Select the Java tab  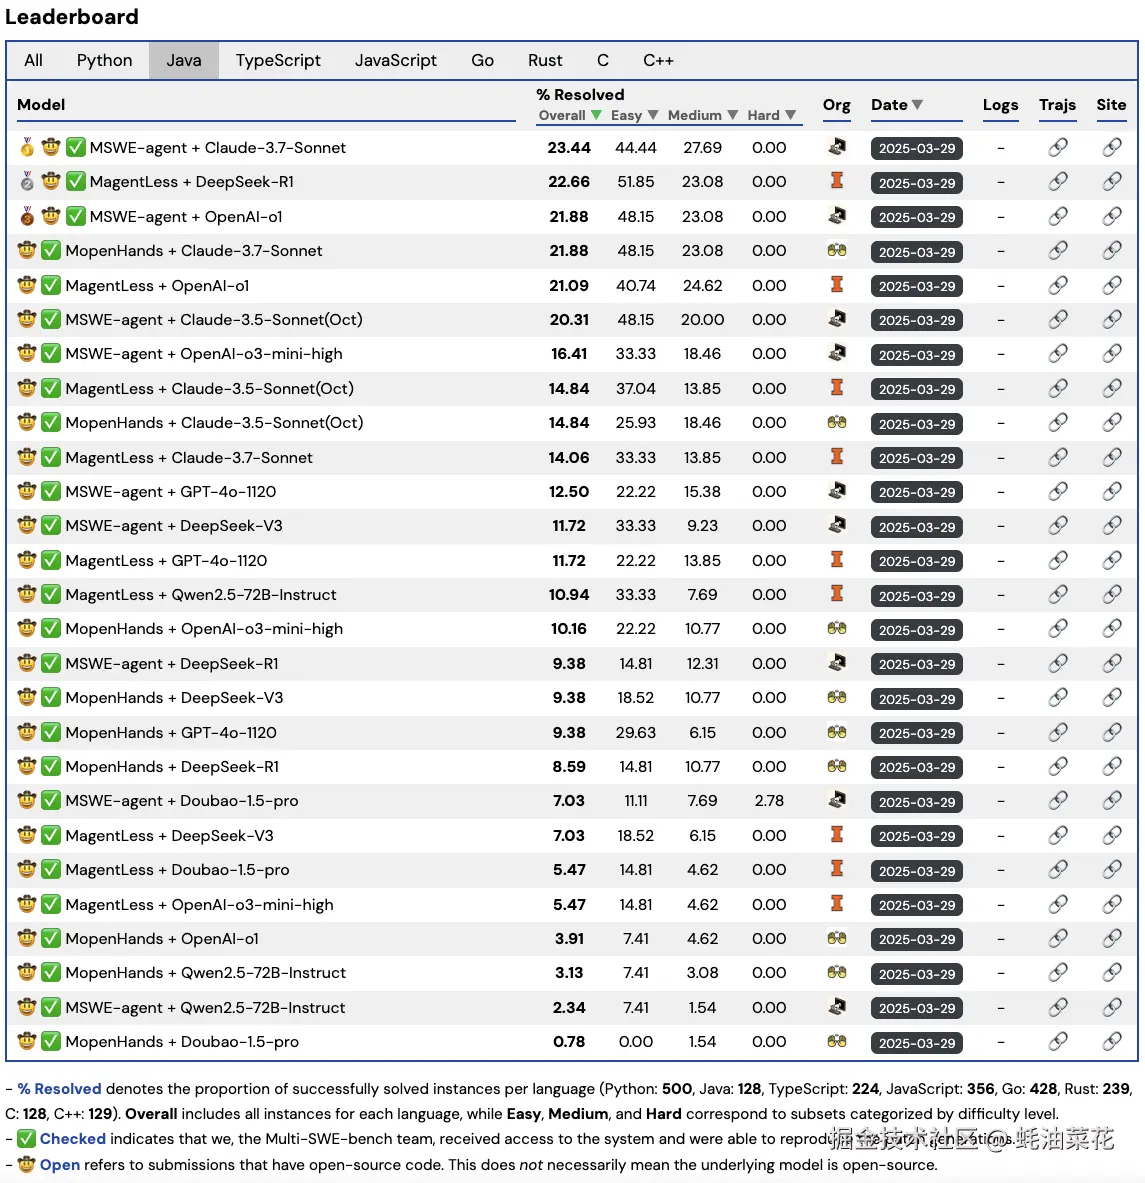tap(183, 60)
